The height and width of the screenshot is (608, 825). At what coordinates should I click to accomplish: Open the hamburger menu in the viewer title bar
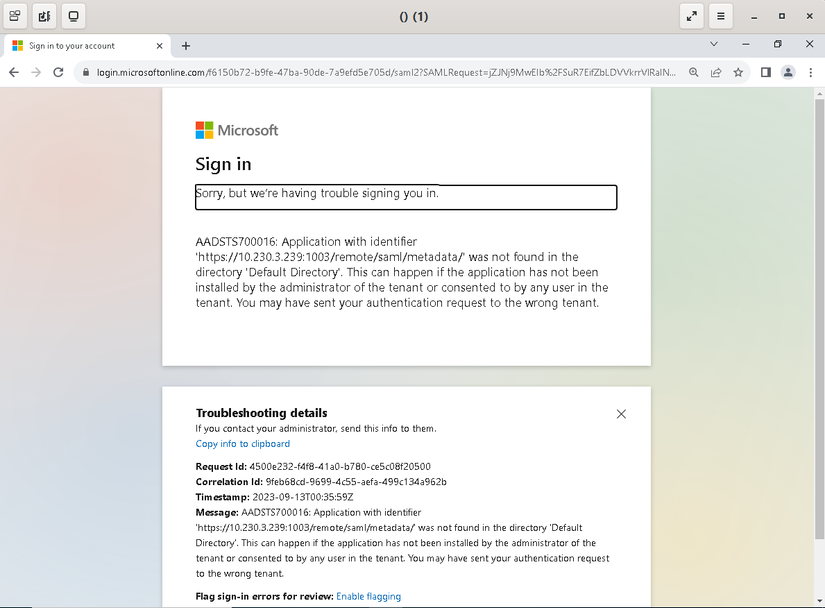coord(721,16)
